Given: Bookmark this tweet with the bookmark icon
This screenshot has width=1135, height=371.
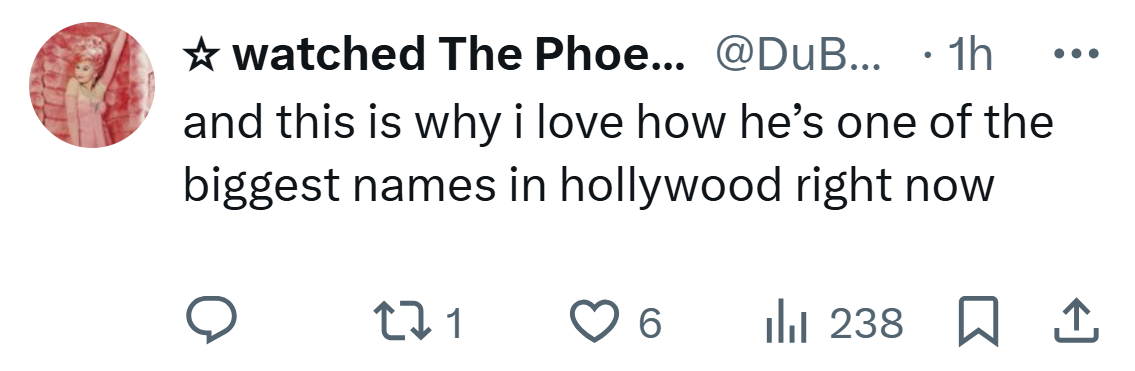Looking at the screenshot, I should point(979,322).
